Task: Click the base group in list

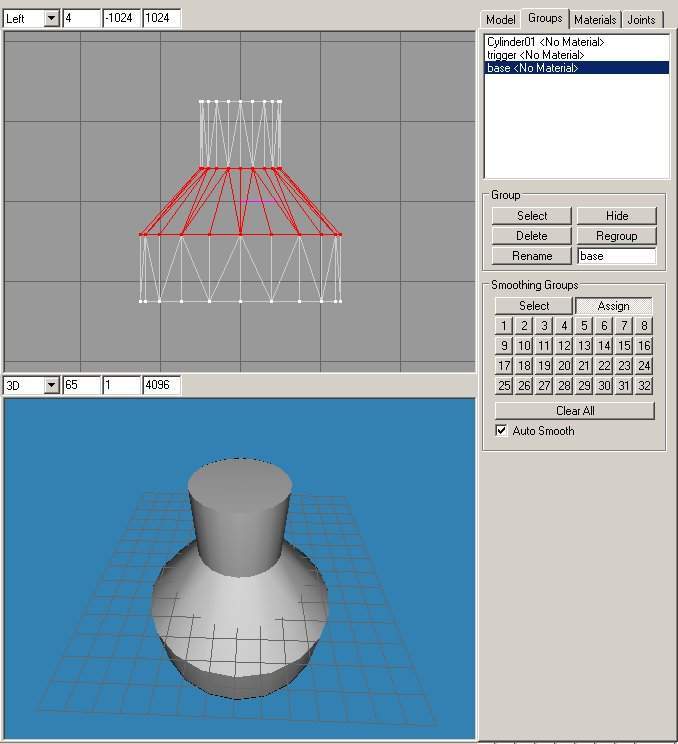Action: pyautogui.click(x=532, y=68)
